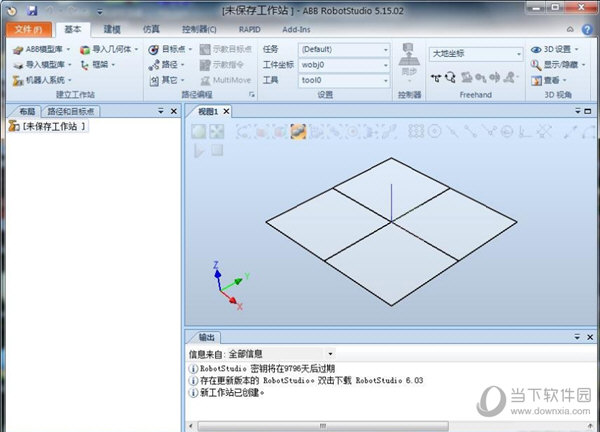Toggle the highlighted Part selection level

[298, 132]
